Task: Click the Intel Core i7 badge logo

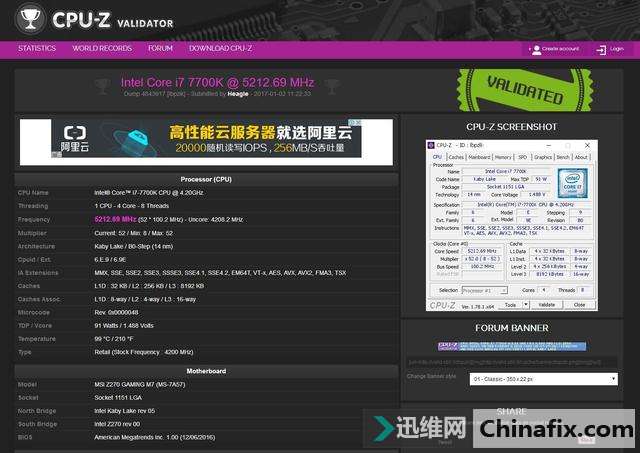Action: [573, 183]
